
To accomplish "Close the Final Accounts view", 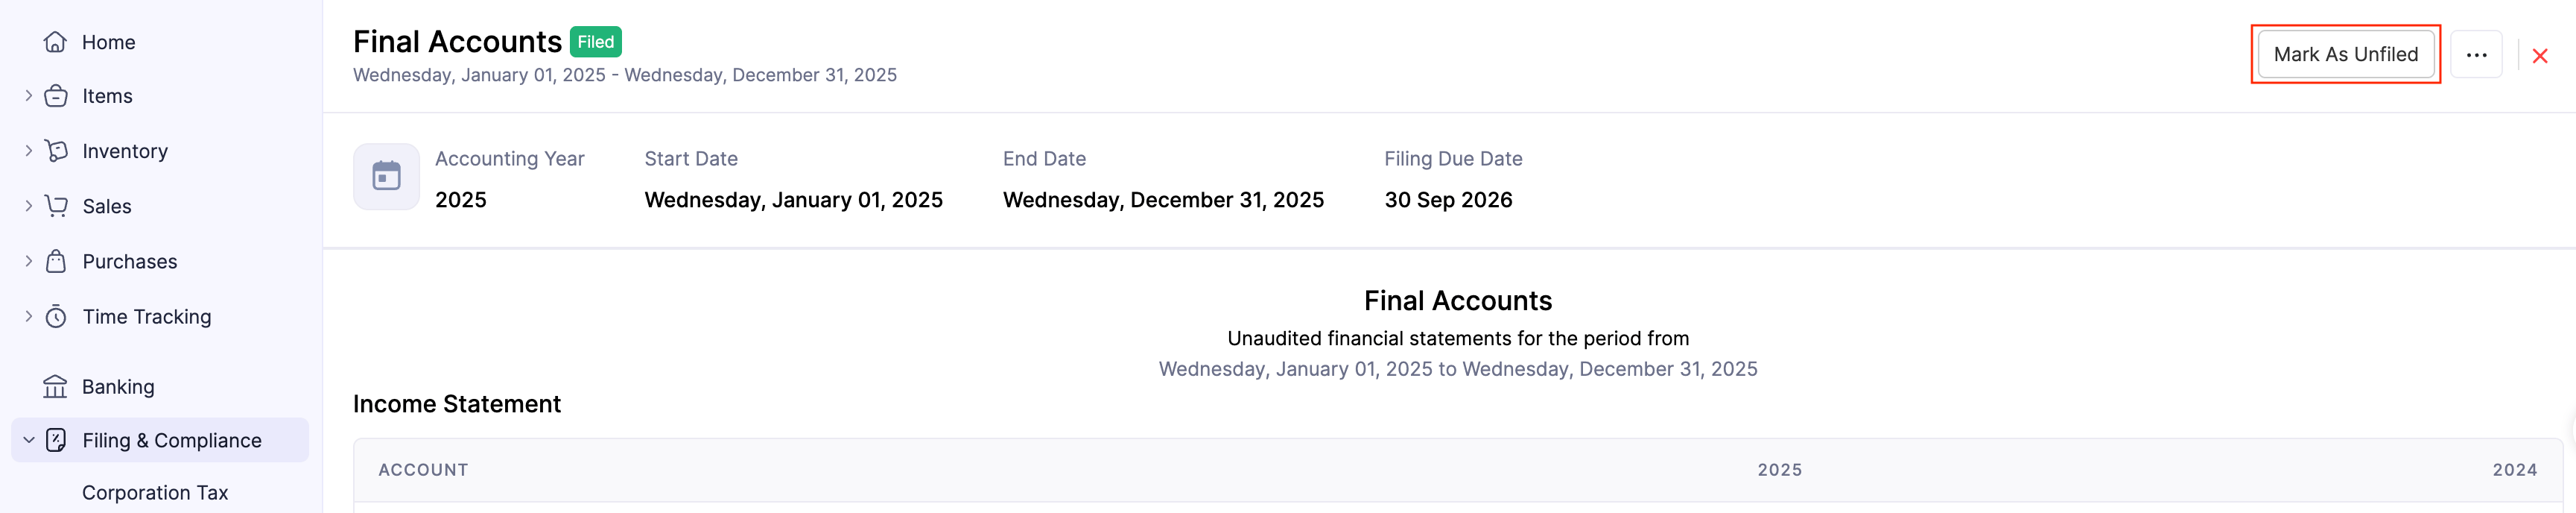I will (2540, 56).
